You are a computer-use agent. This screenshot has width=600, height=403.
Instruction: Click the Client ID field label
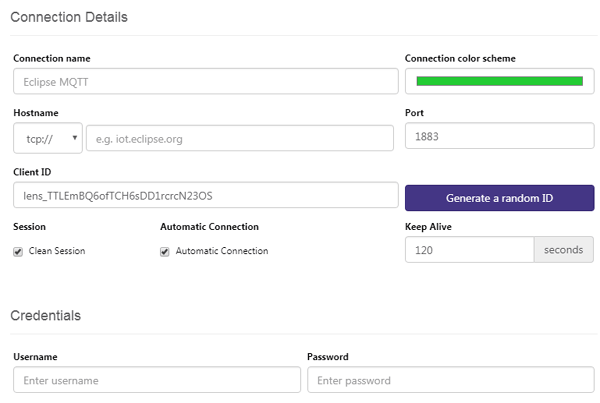pos(35,172)
